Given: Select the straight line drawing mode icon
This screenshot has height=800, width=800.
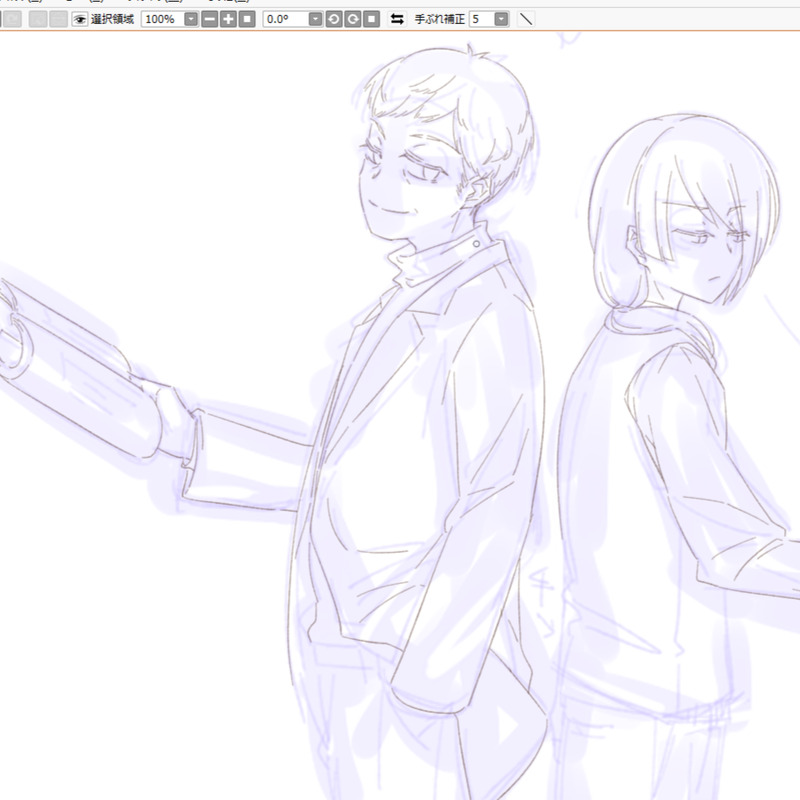Looking at the screenshot, I should click(526, 19).
